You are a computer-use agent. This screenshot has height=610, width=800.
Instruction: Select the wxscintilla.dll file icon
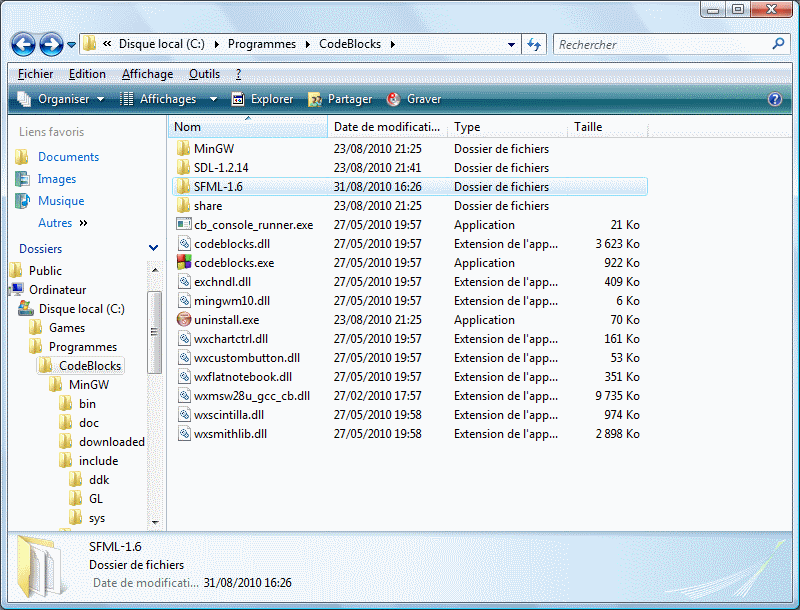(x=184, y=415)
